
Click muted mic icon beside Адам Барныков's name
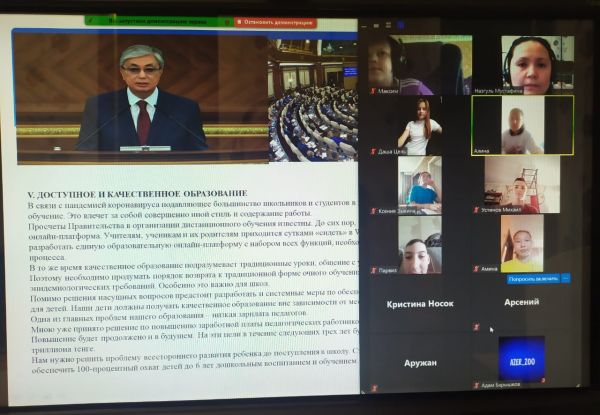(477, 385)
